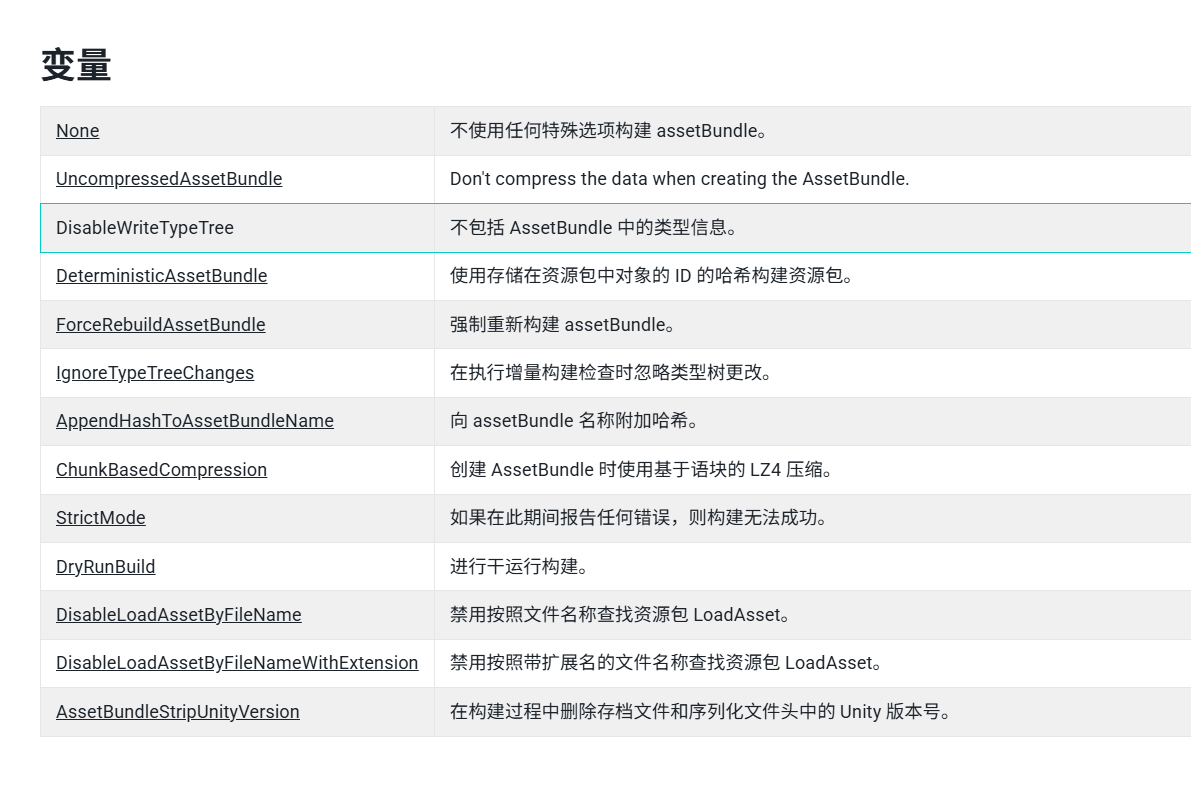Click the DisableLoadAssetByFileName link
The image size is (1191, 786).
tap(178, 614)
